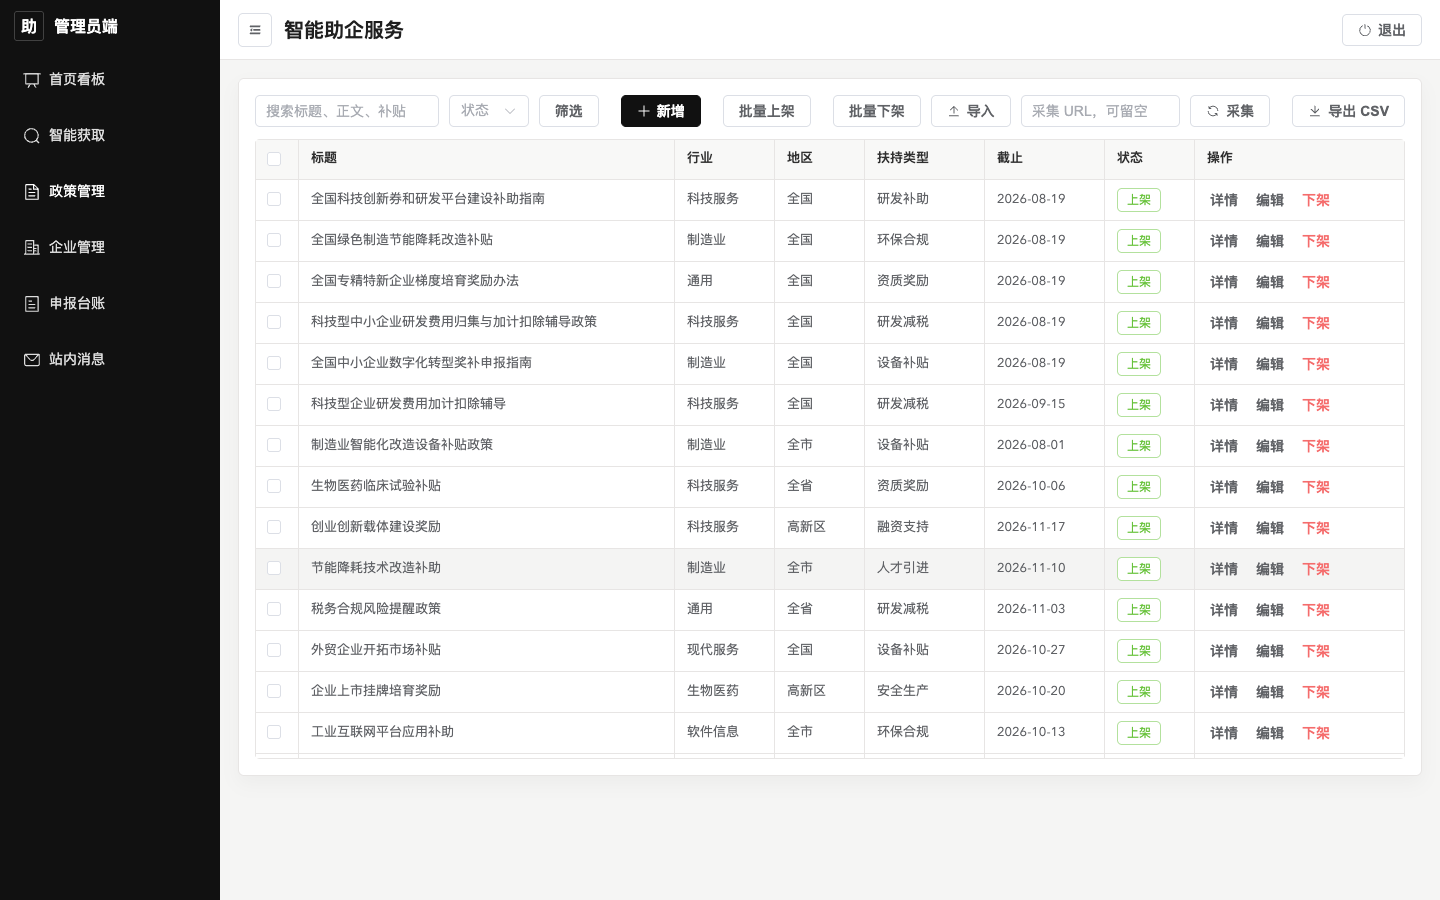1440x900 pixels.
Task: Select checkbox for 全国专精特新企业梯度培育奖励办法
Action: click(x=274, y=281)
